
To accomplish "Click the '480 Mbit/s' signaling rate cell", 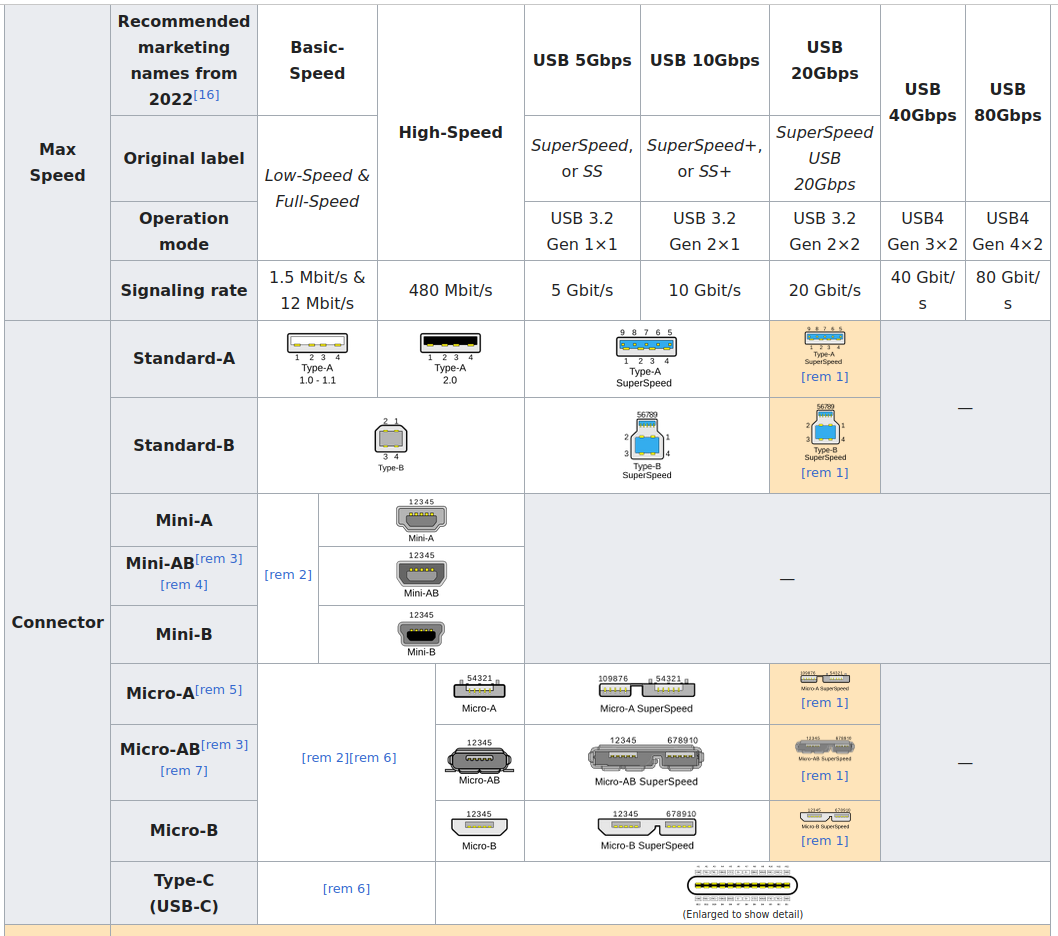I will [451, 290].
